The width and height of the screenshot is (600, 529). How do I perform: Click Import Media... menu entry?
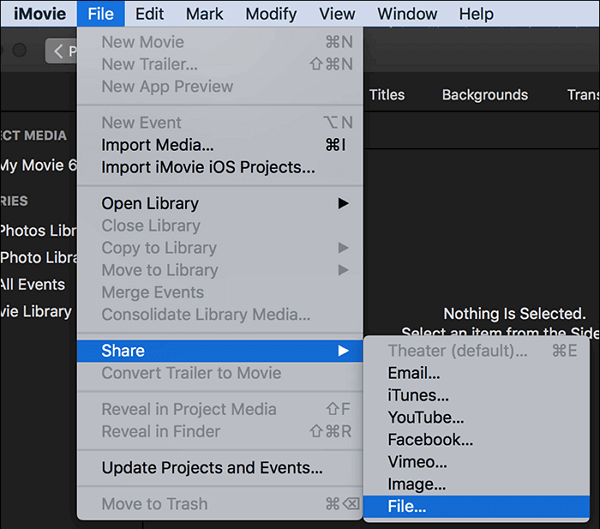click(x=157, y=145)
